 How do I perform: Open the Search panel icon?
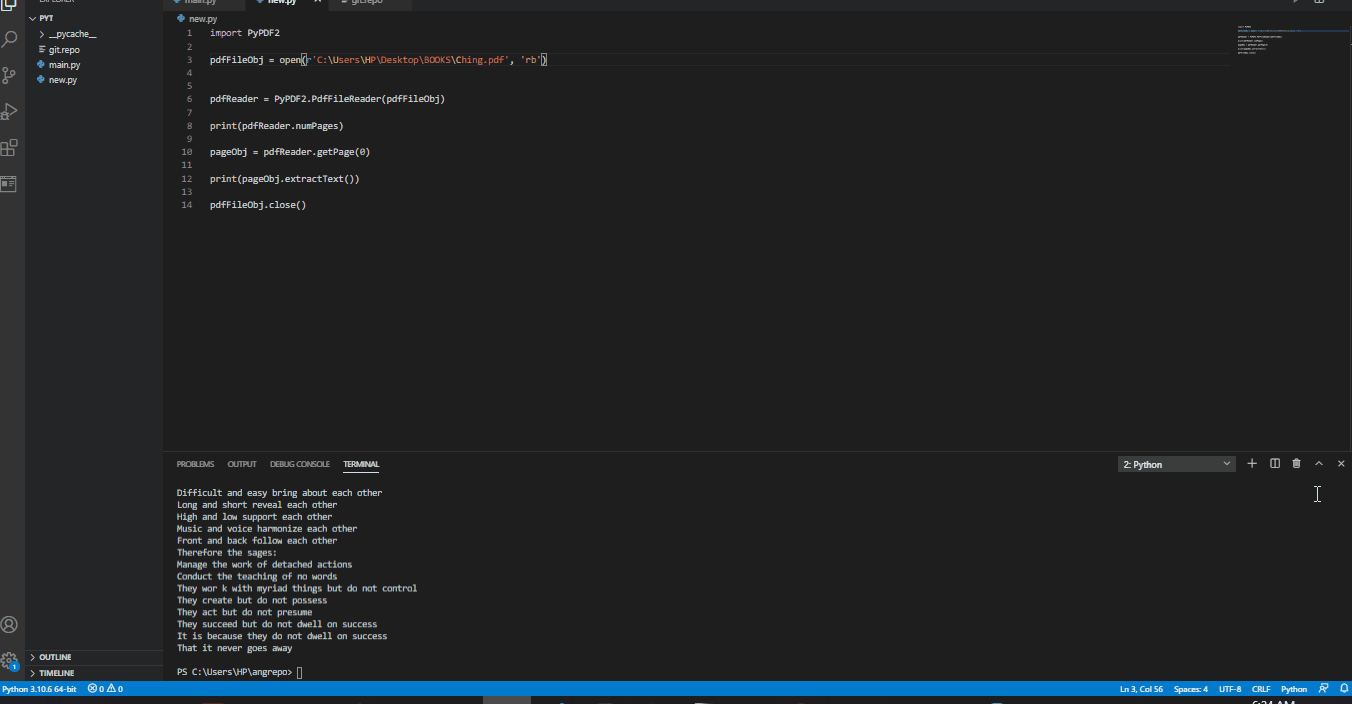[x=10, y=39]
